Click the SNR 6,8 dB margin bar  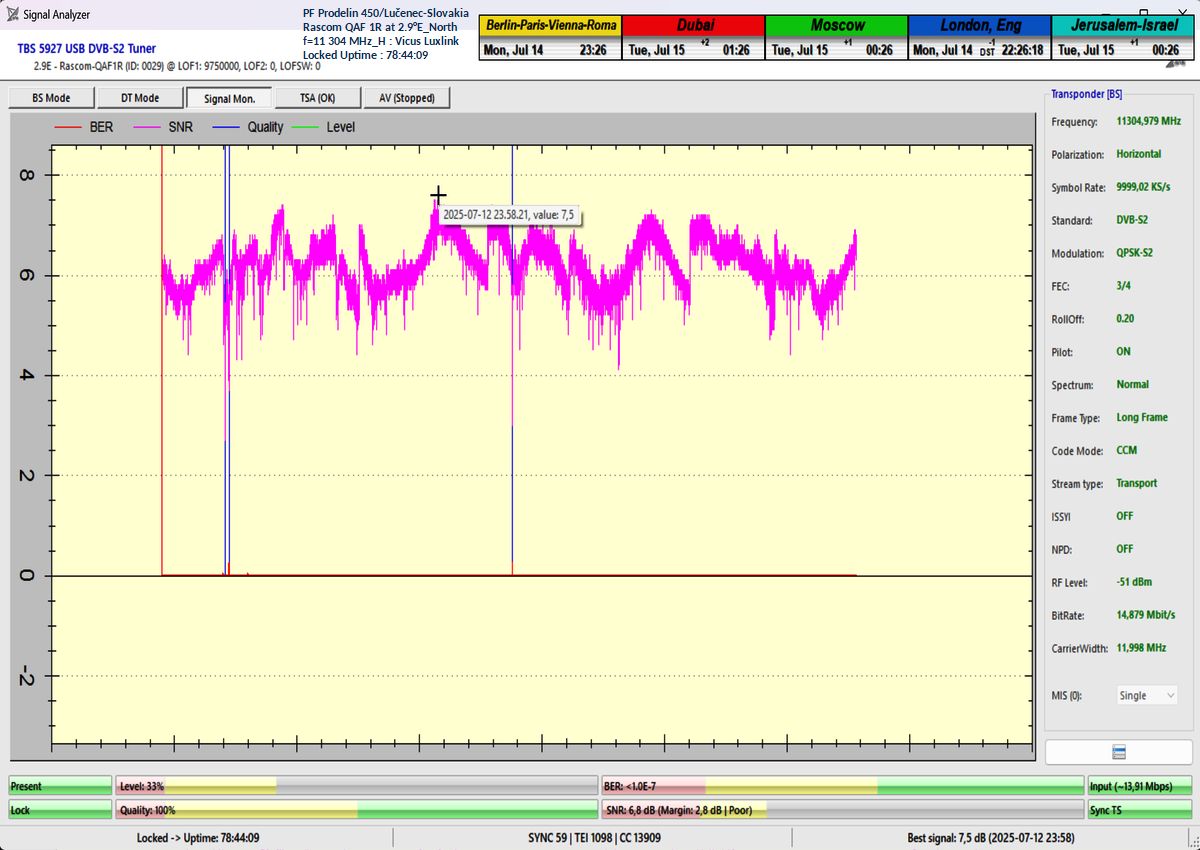[841, 810]
